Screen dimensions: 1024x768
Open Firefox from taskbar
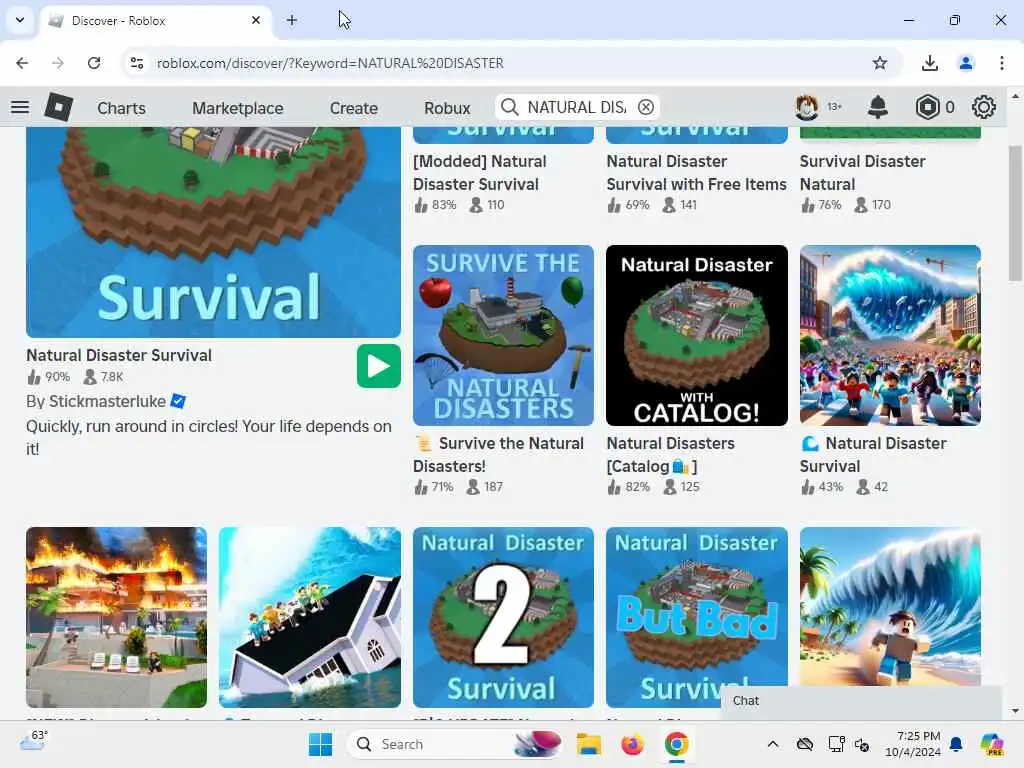click(632, 744)
